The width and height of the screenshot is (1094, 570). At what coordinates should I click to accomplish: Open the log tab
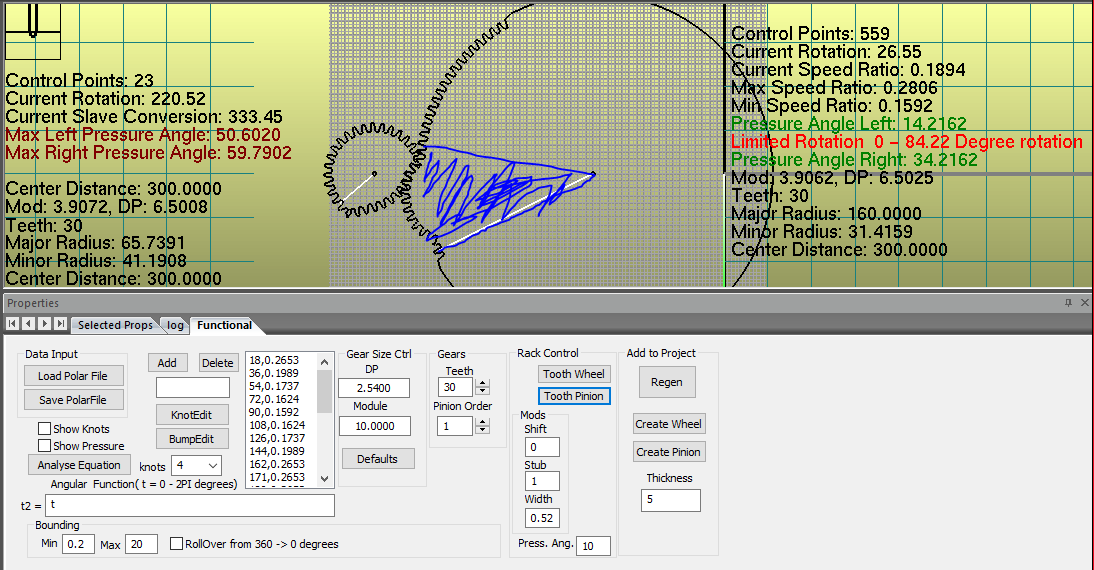175,325
